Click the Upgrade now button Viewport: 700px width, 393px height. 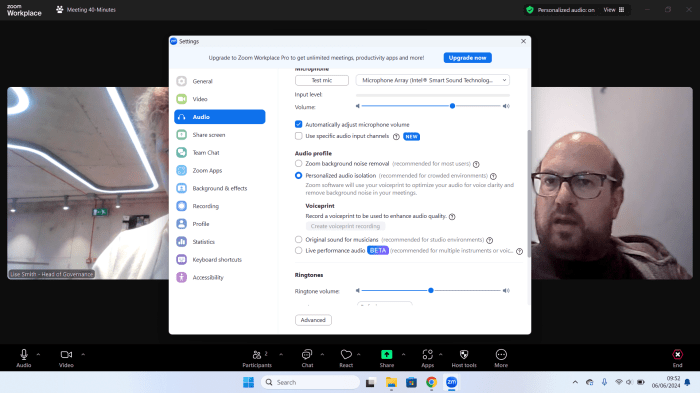pyautogui.click(x=467, y=58)
